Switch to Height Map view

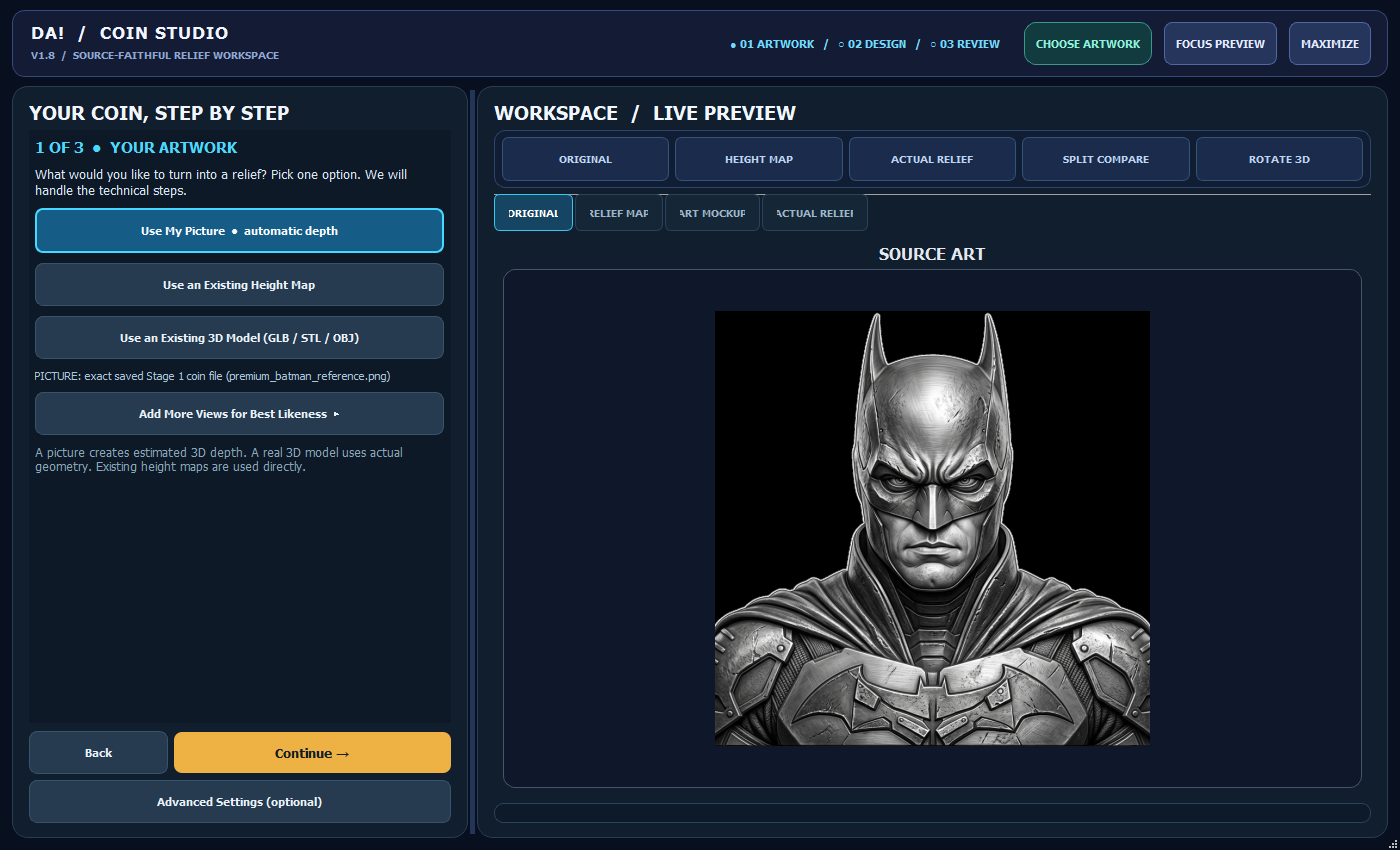click(759, 159)
